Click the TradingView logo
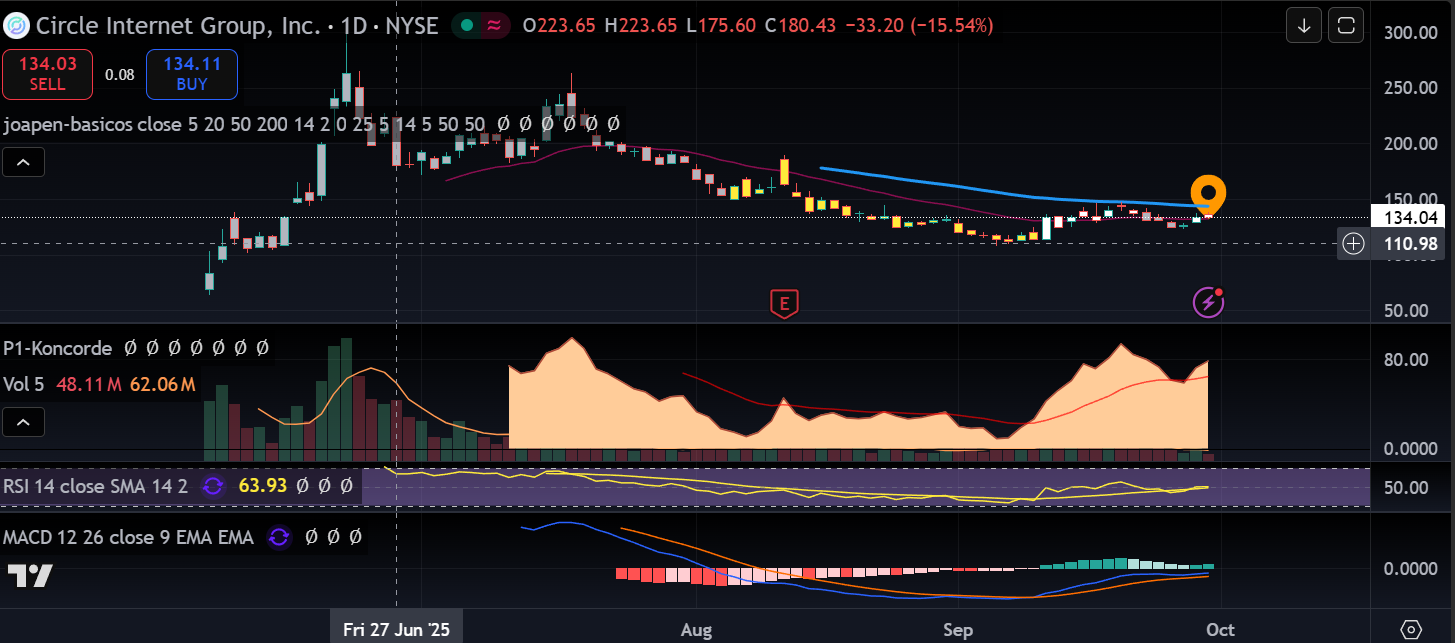This screenshot has height=643, width=1455. 30,575
